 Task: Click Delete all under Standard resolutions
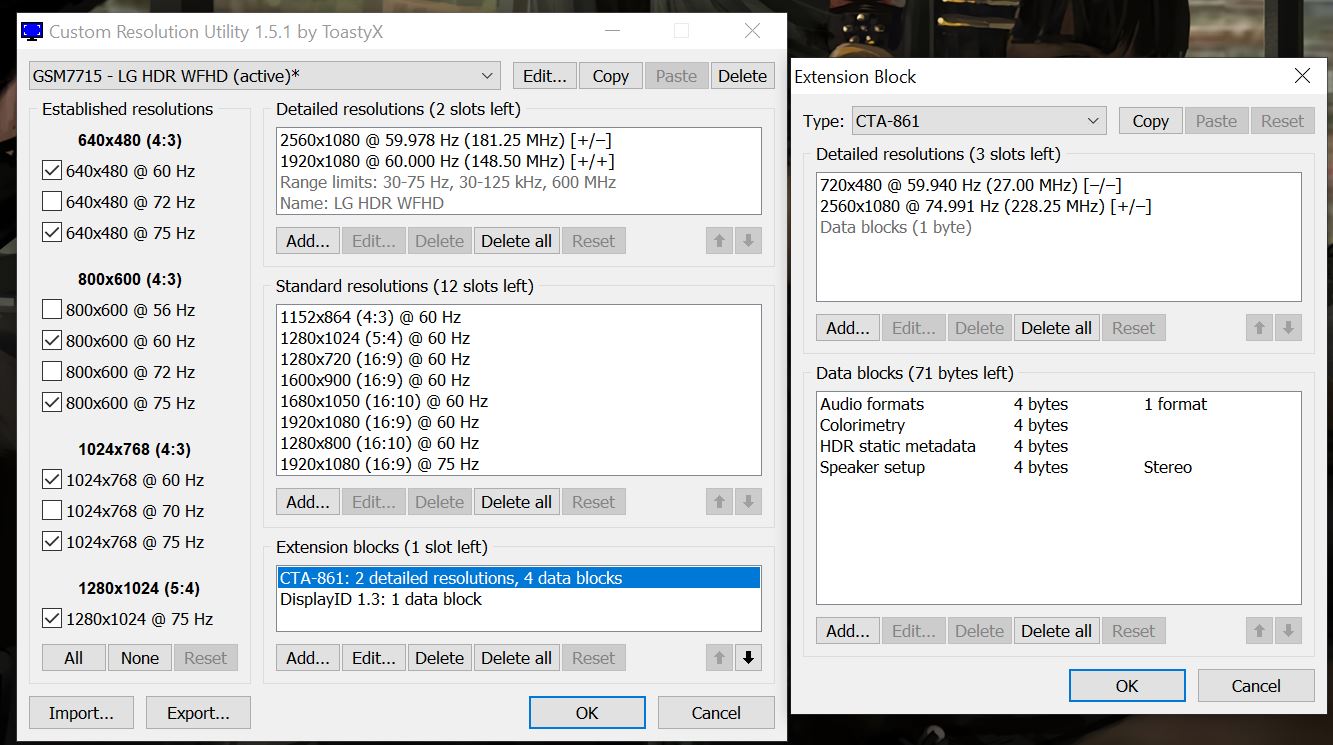pyautogui.click(x=516, y=502)
